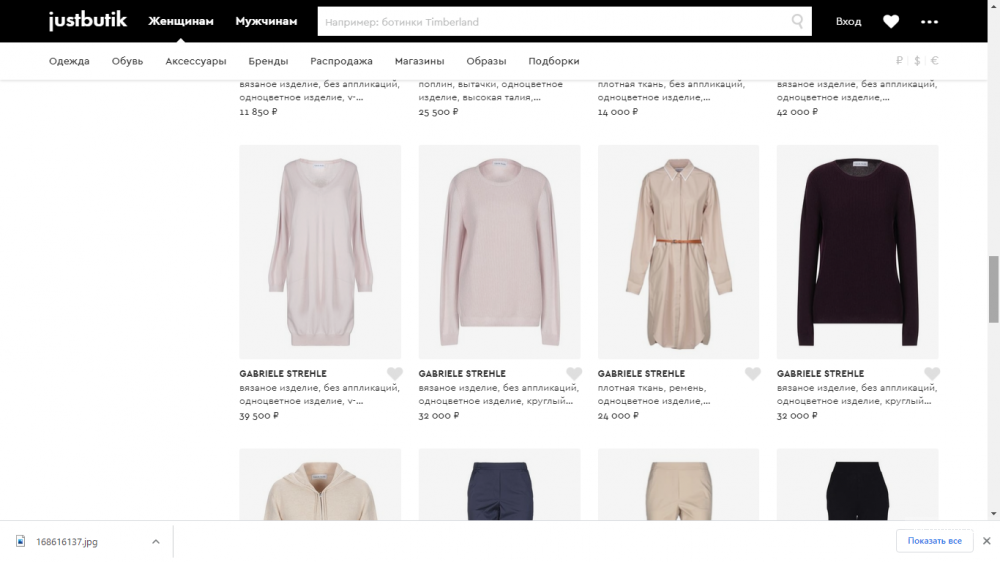Click the 168616137.jpg download file name
Image resolution: width=1000 pixels, height=562 pixels.
(x=67, y=542)
